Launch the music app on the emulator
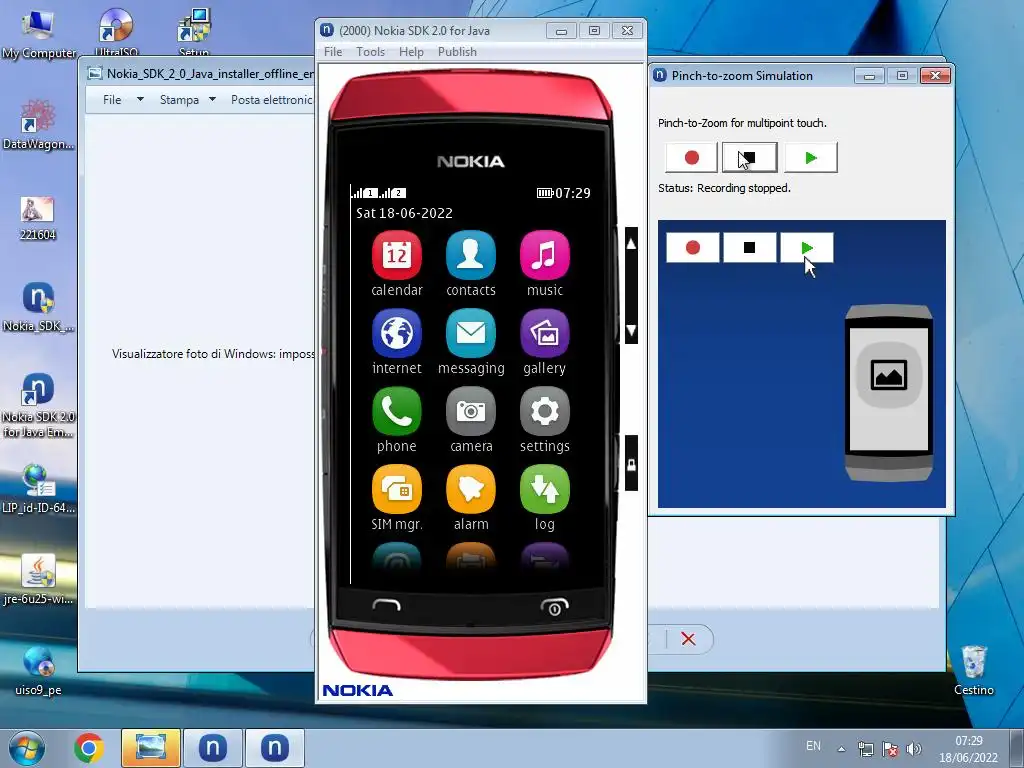 pyautogui.click(x=545, y=255)
